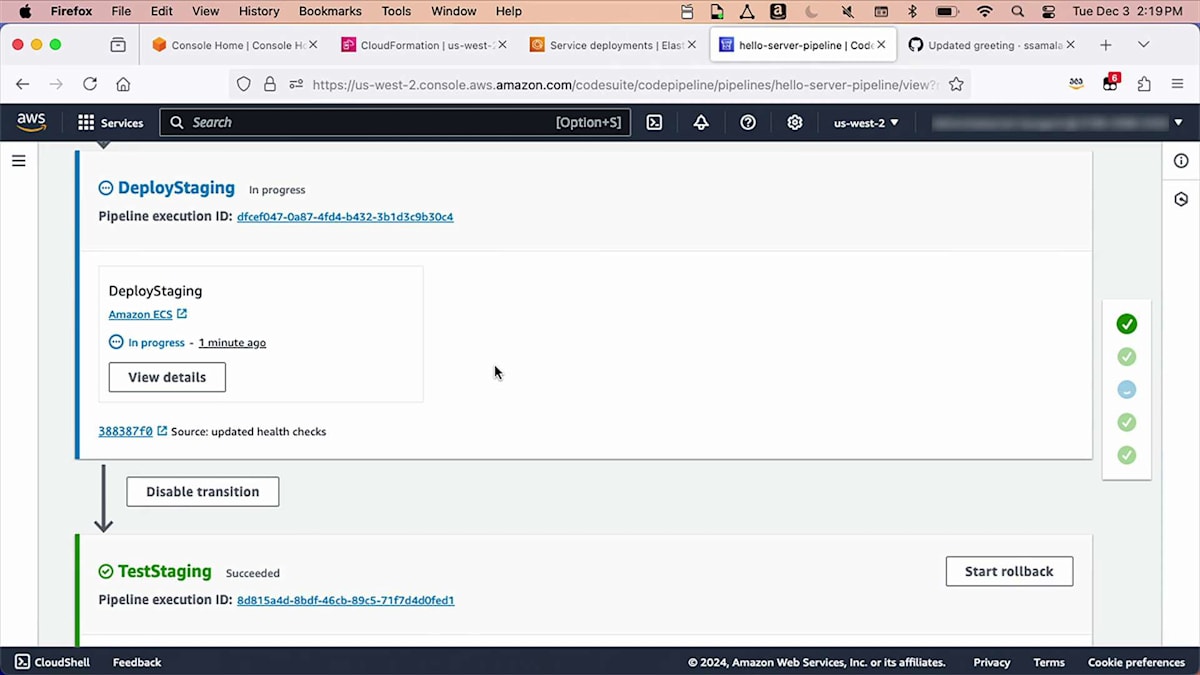1200x675 pixels.
Task: Open the notifications bell
Action: click(701, 122)
